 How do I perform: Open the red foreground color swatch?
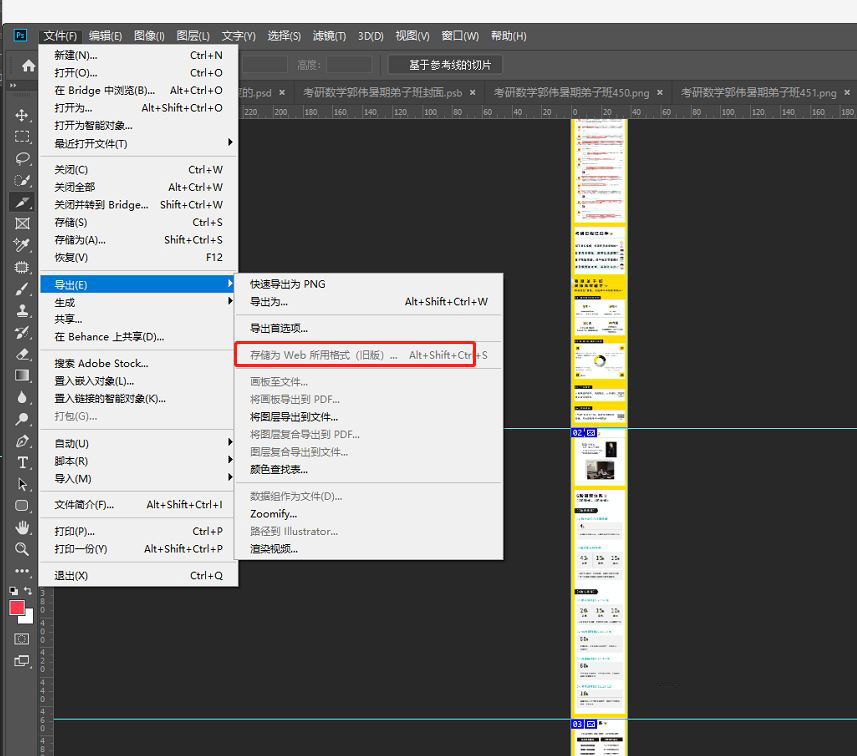pyautogui.click(x=17, y=607)
